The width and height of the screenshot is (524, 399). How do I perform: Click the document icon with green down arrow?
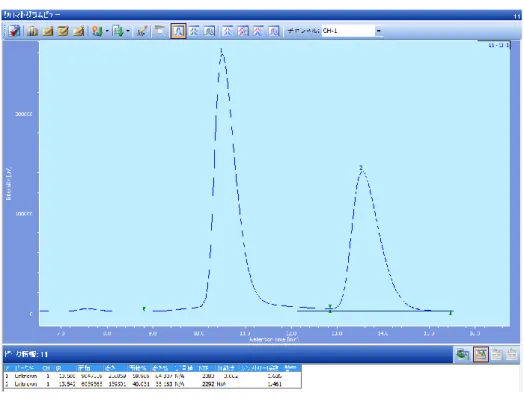118,31
